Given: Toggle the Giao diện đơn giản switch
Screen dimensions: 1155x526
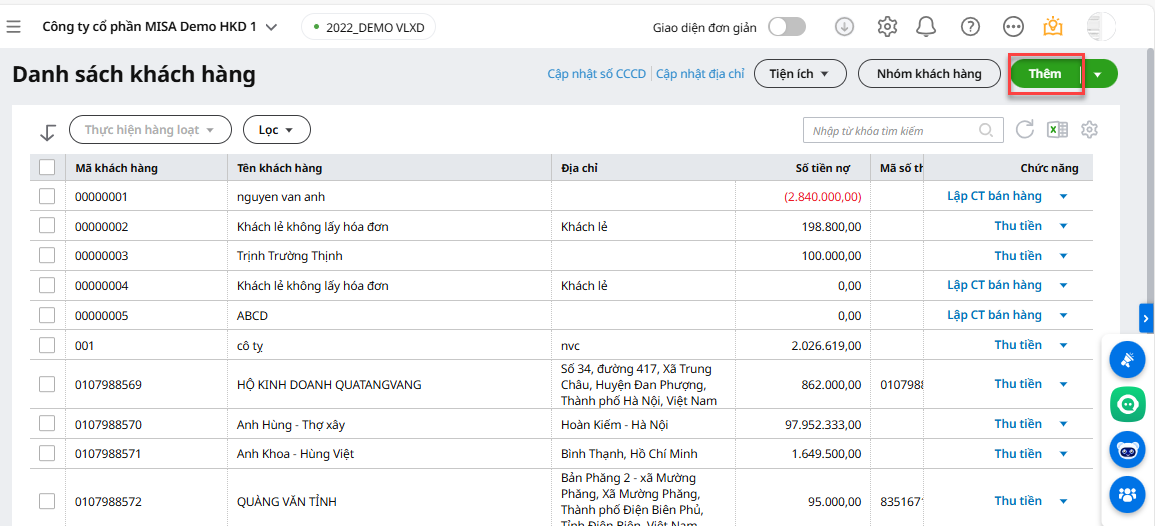Looking at the screenshot, I should click(x=786, y=27).
